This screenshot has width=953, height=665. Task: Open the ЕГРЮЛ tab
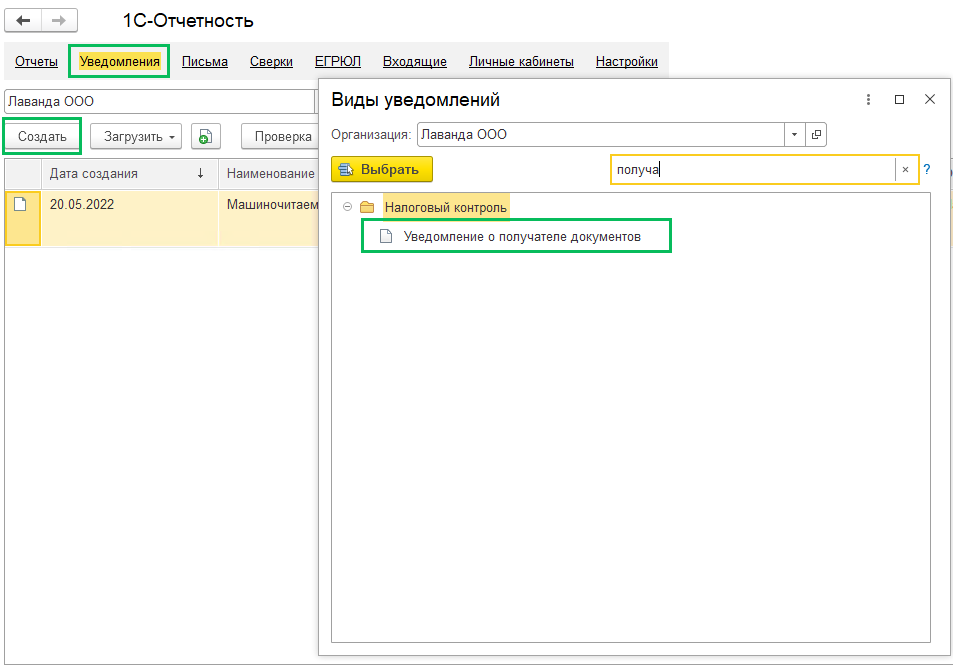338,61
